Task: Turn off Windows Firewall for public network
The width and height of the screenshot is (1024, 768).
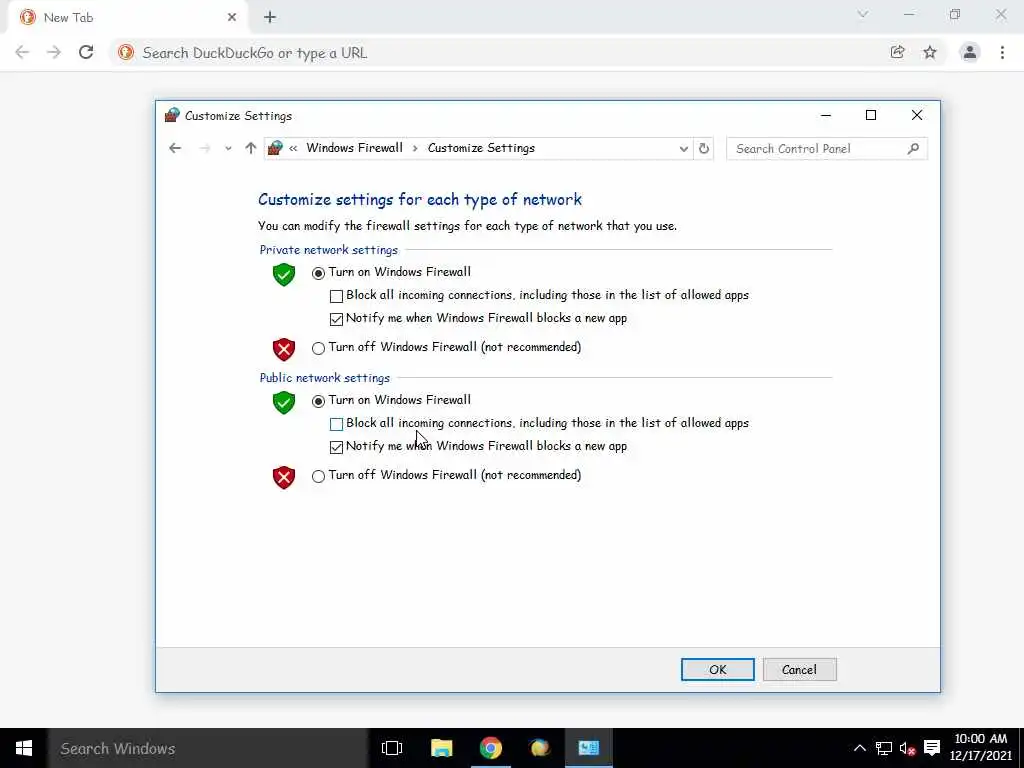Action: 318,476
